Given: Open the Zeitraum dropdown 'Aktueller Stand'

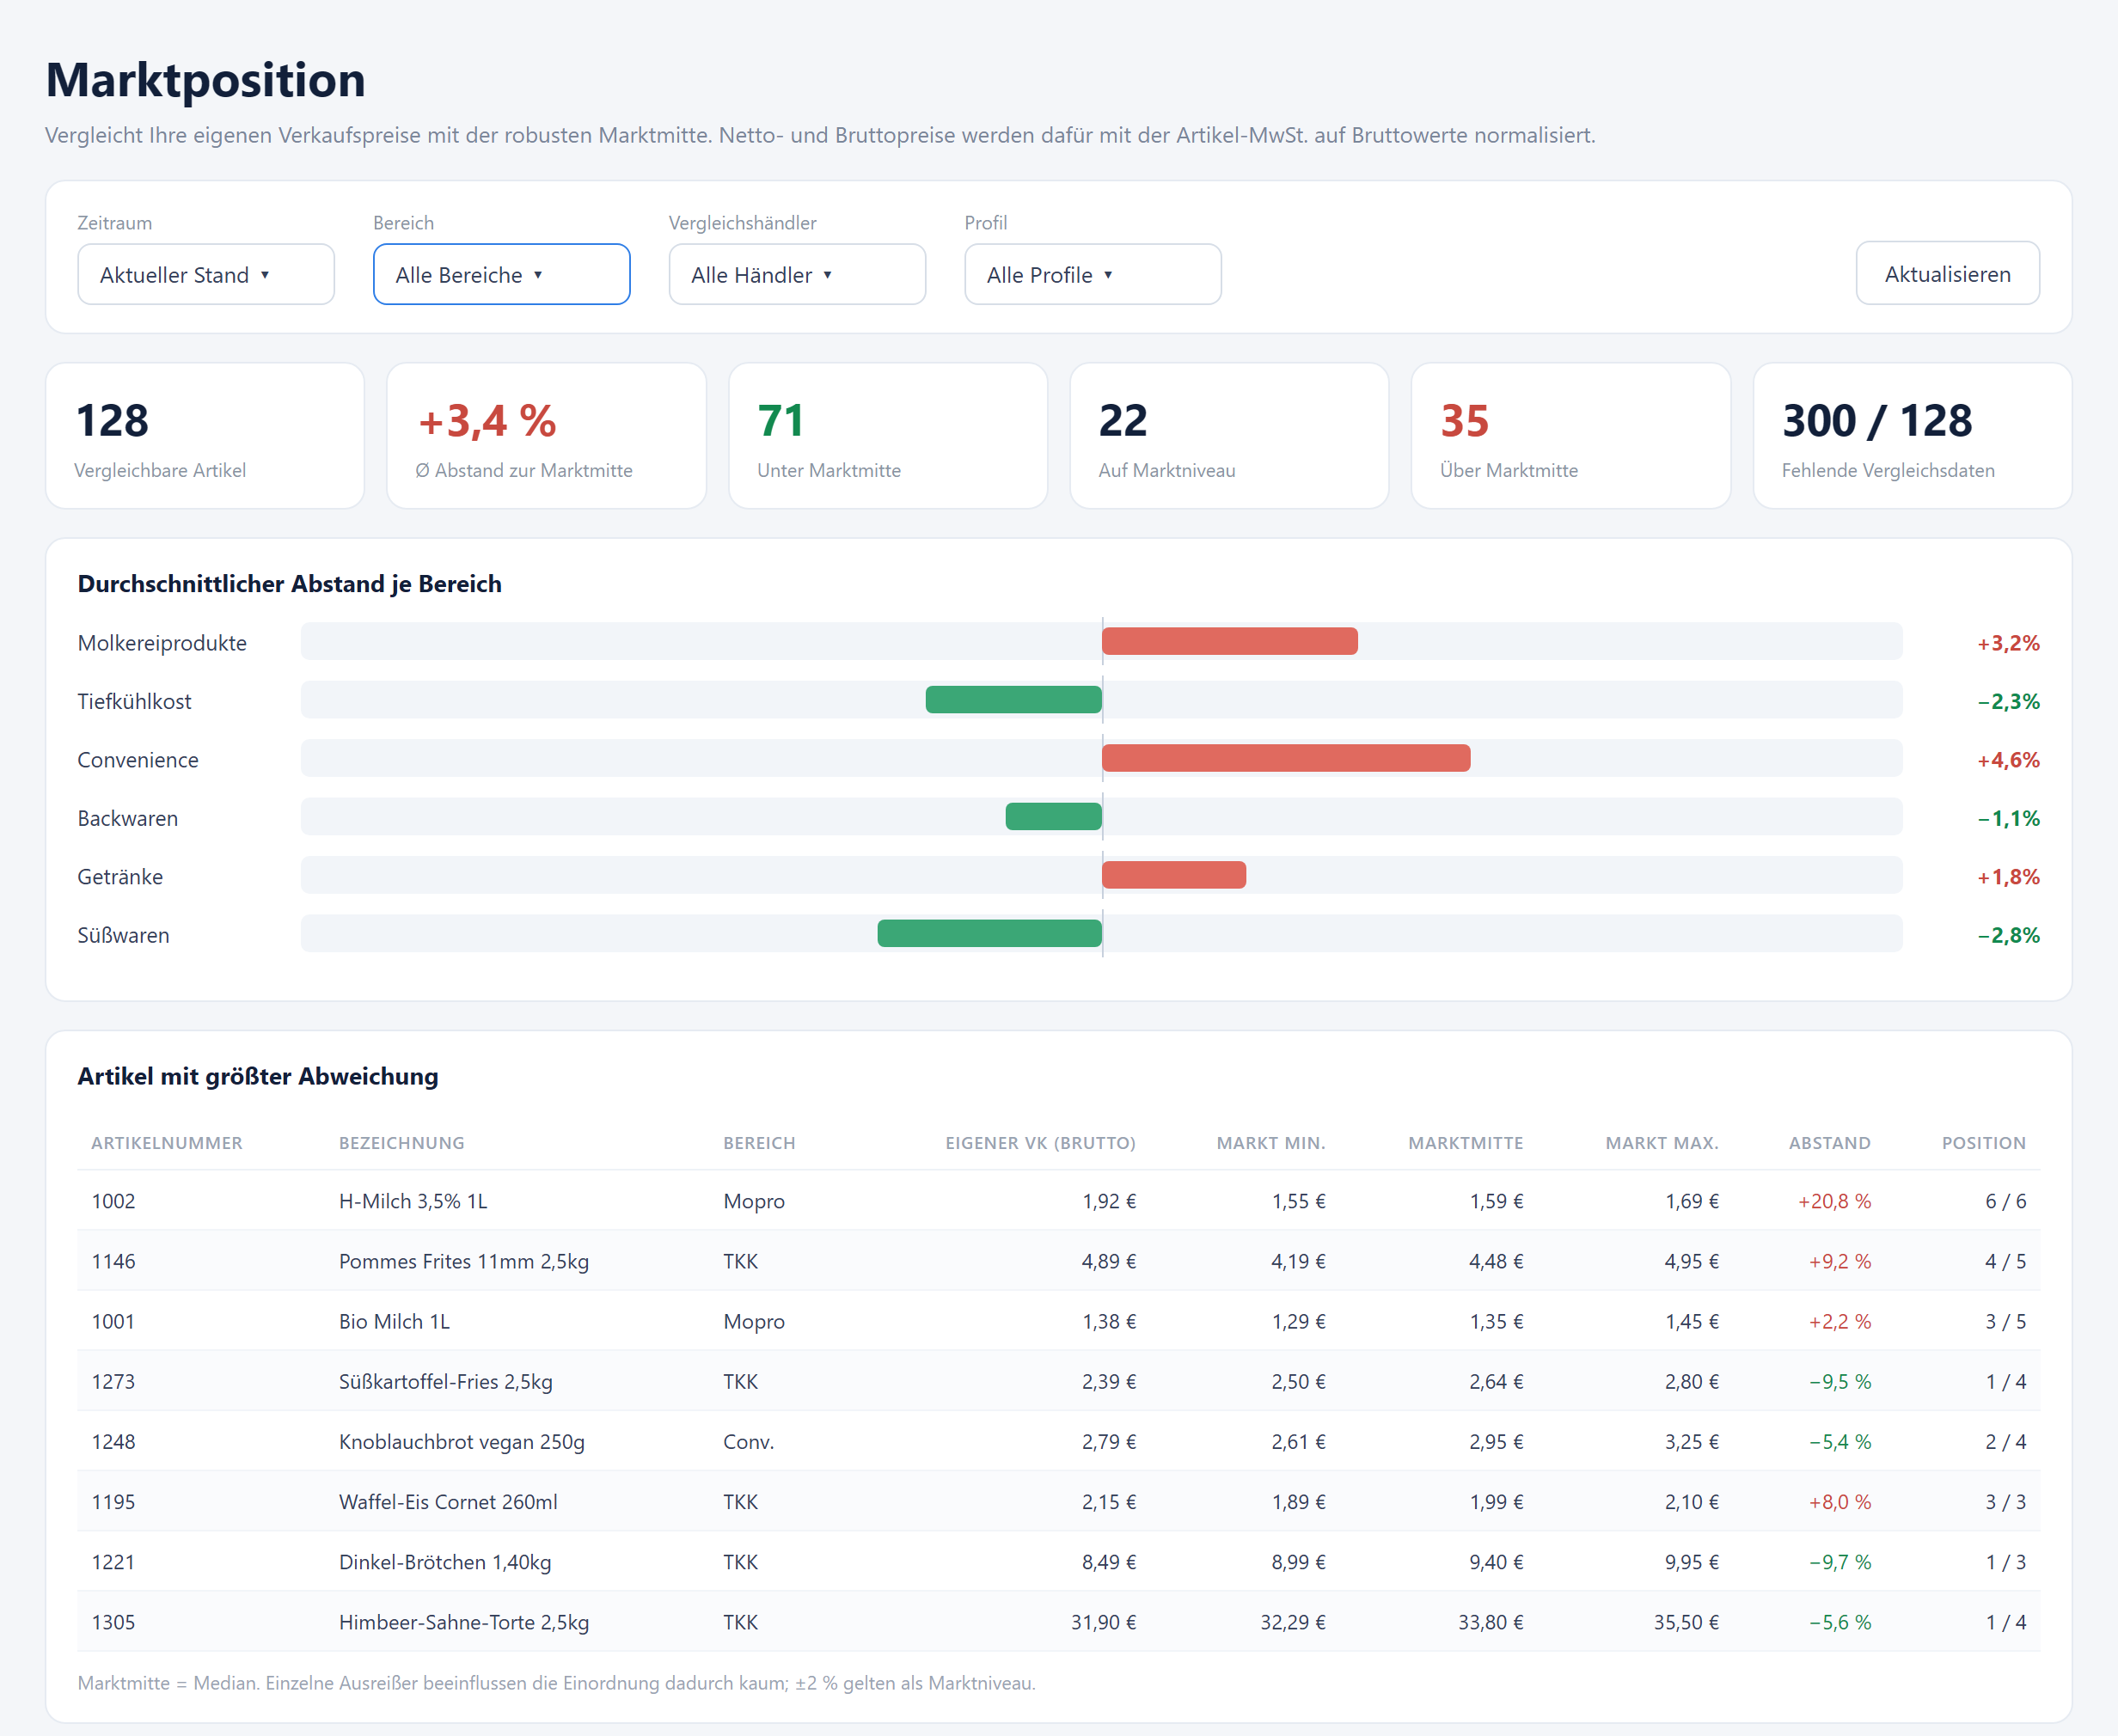Looking at the screenshot, I should (205, 274).
